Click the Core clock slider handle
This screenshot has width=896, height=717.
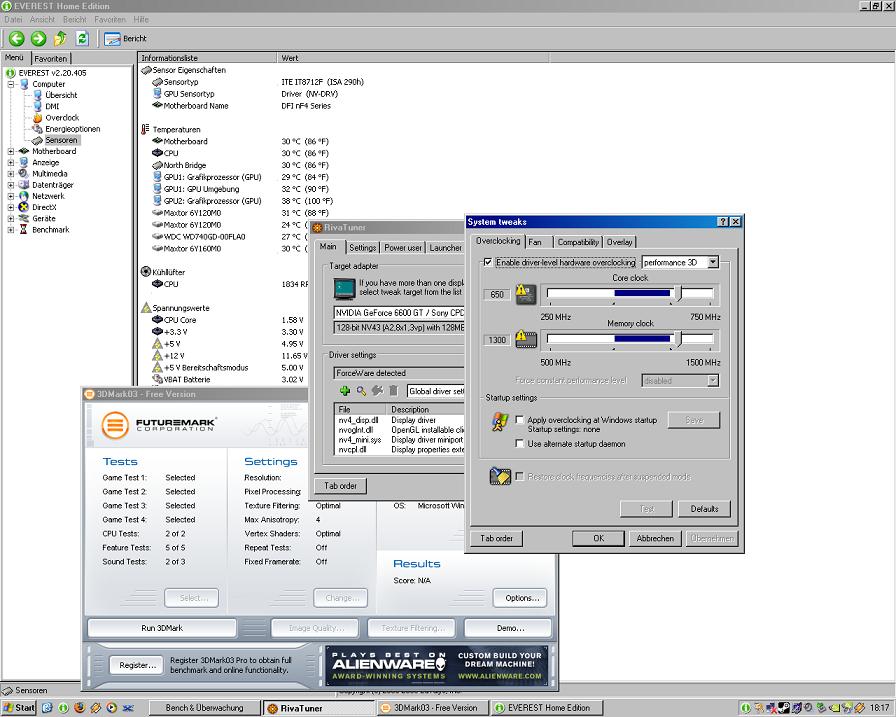click(x=677, y=293)
